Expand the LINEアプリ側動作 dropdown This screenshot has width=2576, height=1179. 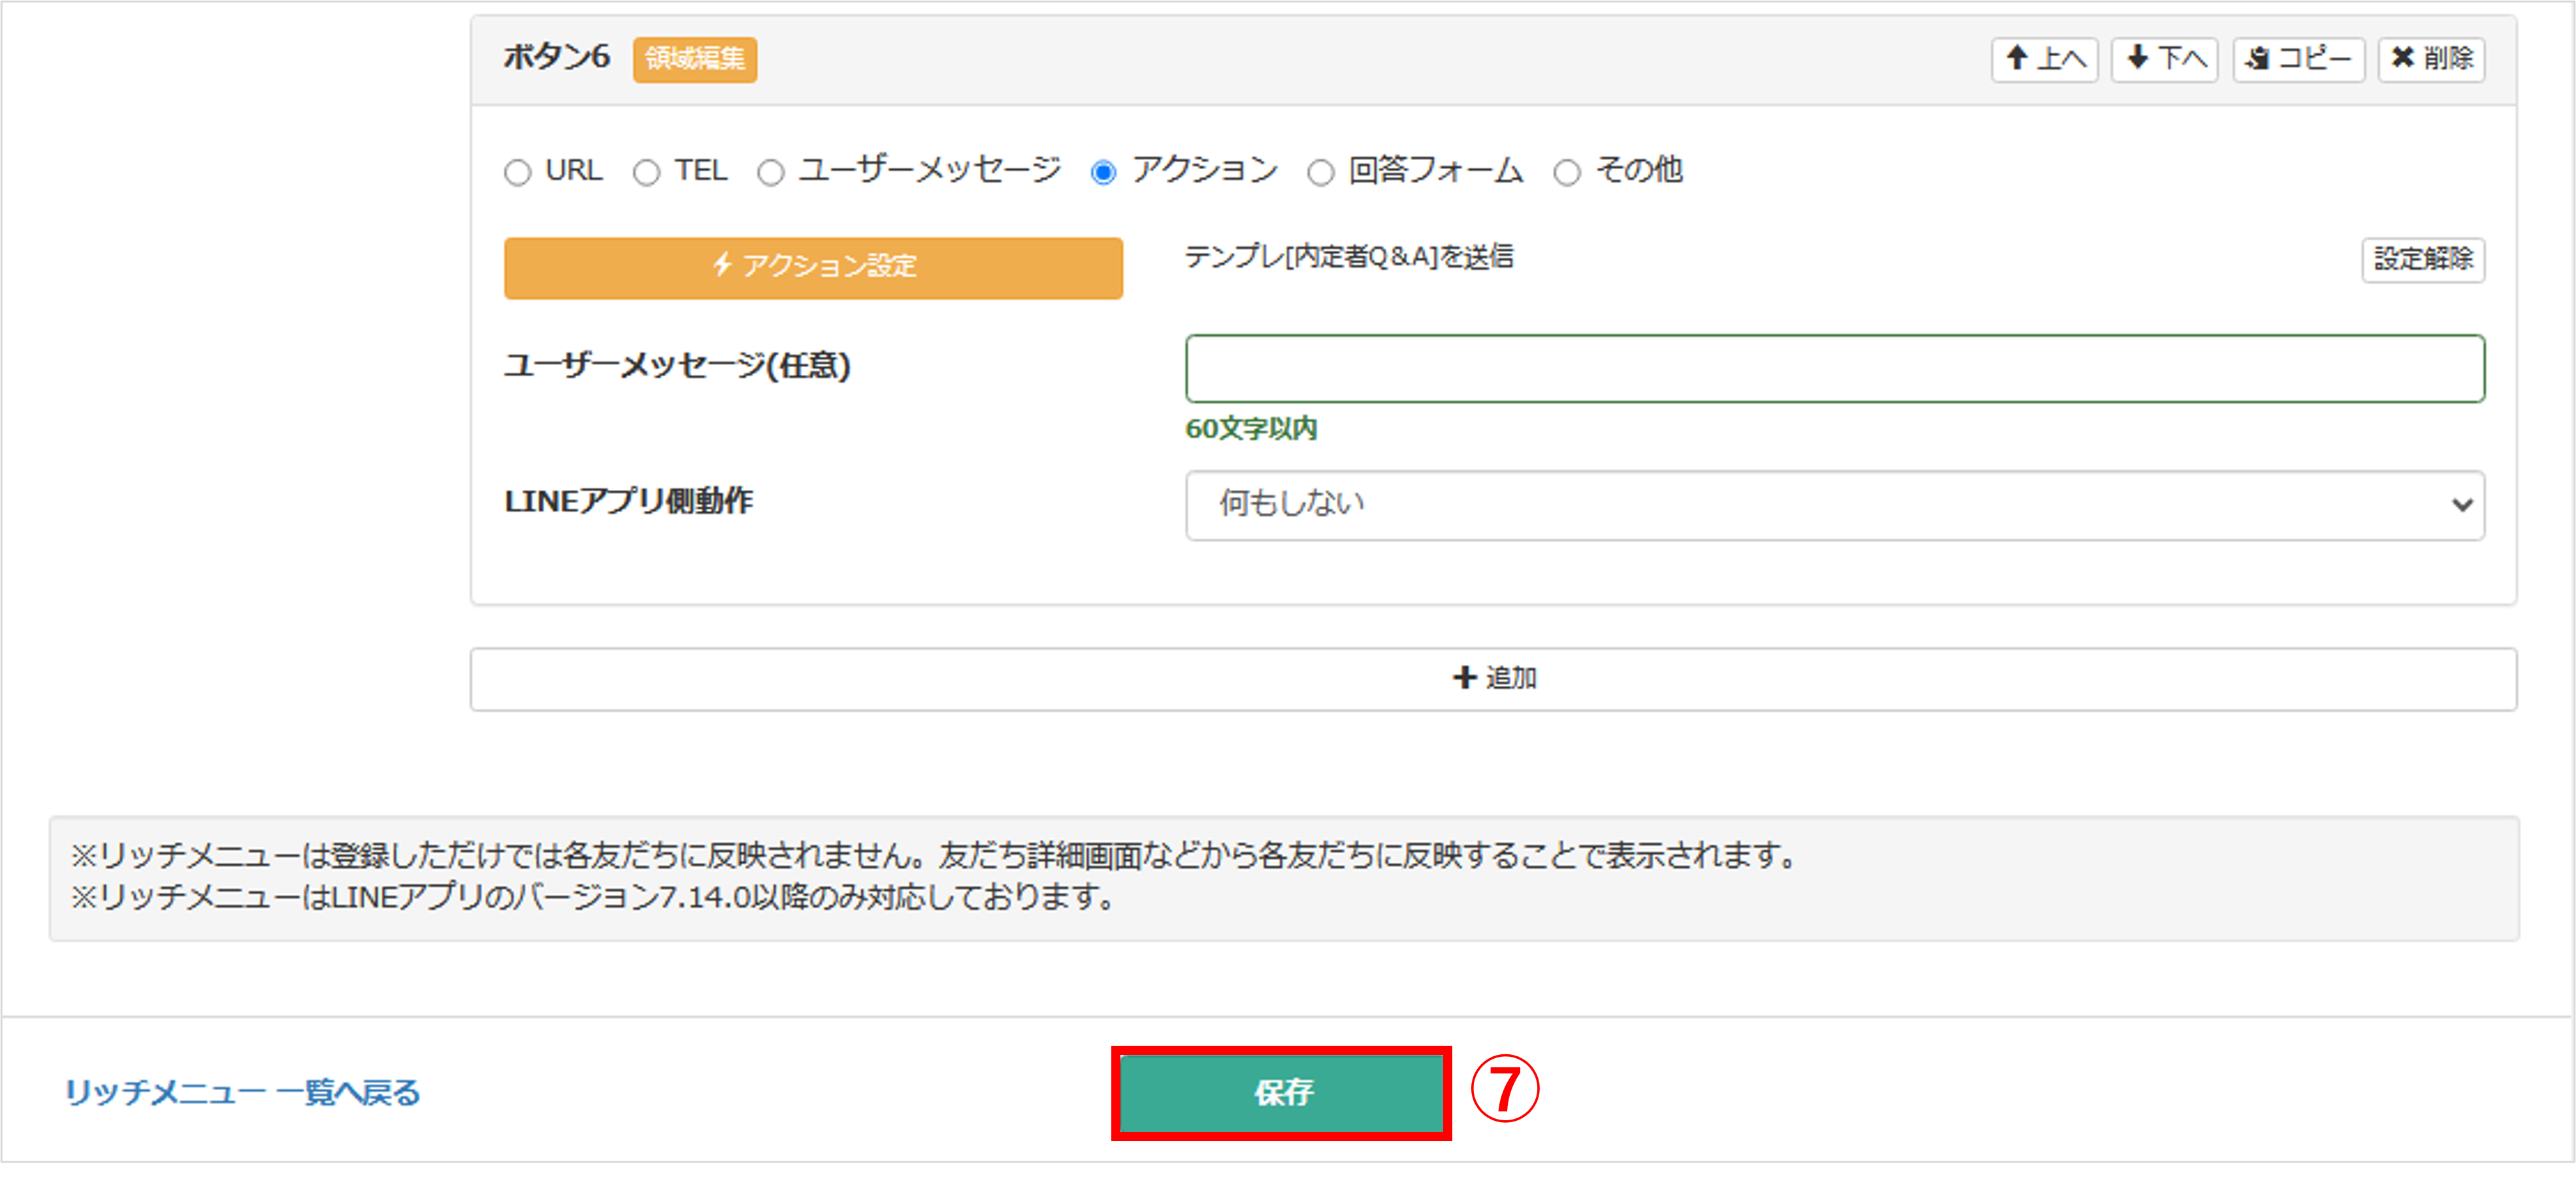coord(1835,505)
